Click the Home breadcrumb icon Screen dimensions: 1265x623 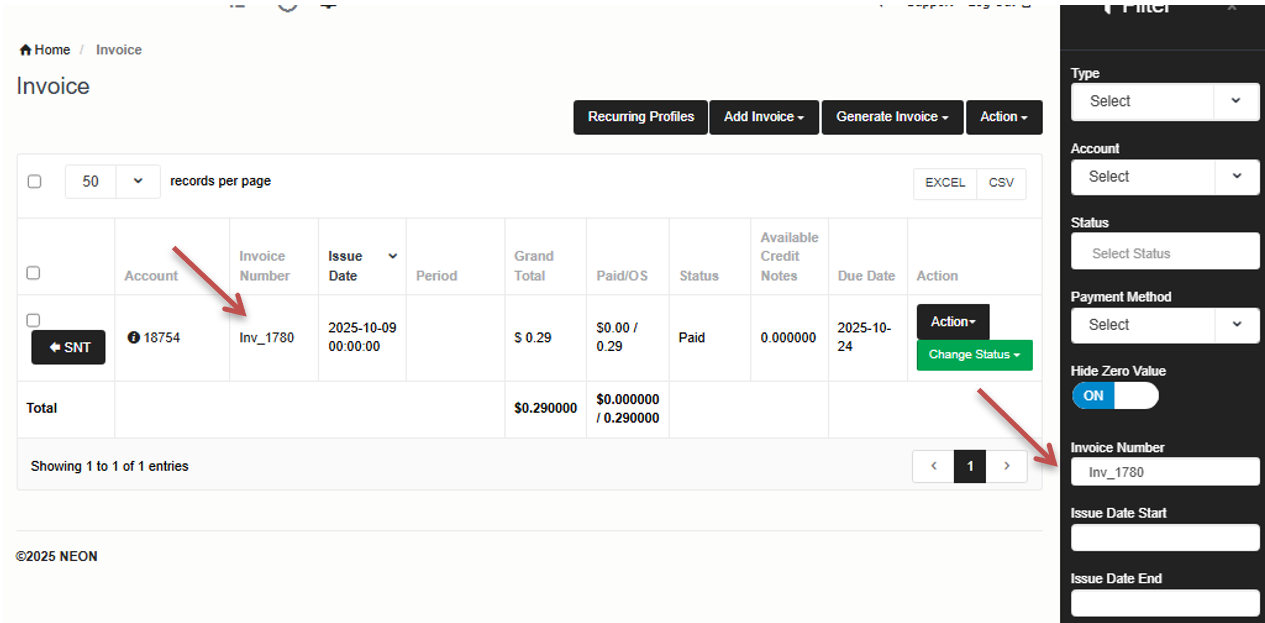pyautogui.click(x=25, y=50)
